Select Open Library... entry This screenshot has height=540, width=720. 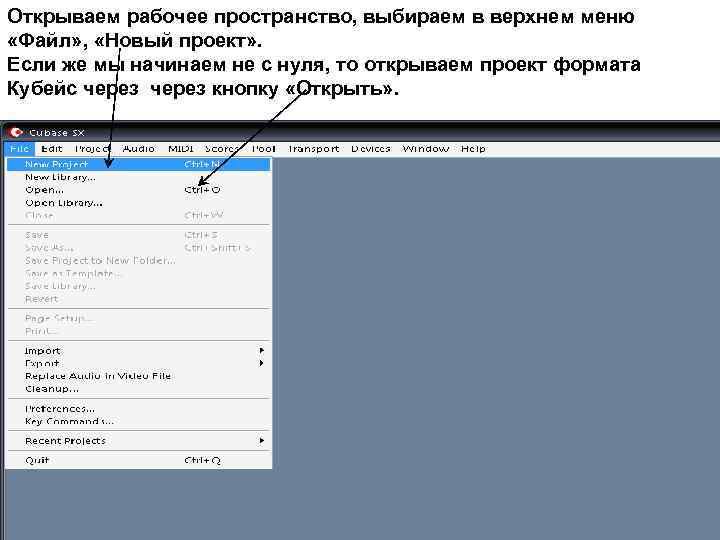[x=139, y=202]
